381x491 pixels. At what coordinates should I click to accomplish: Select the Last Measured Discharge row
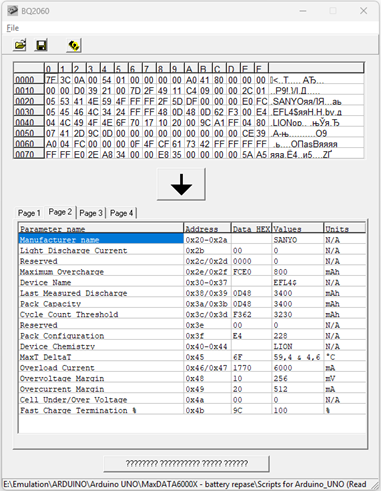tap(192, 293)
